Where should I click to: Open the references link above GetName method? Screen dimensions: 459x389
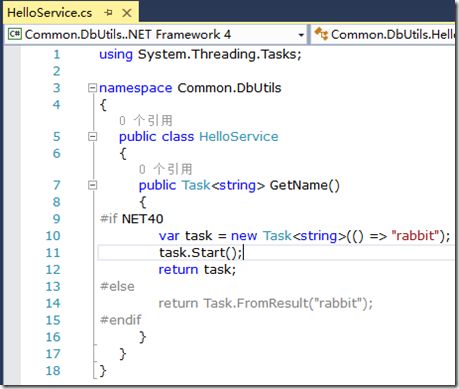166,169
